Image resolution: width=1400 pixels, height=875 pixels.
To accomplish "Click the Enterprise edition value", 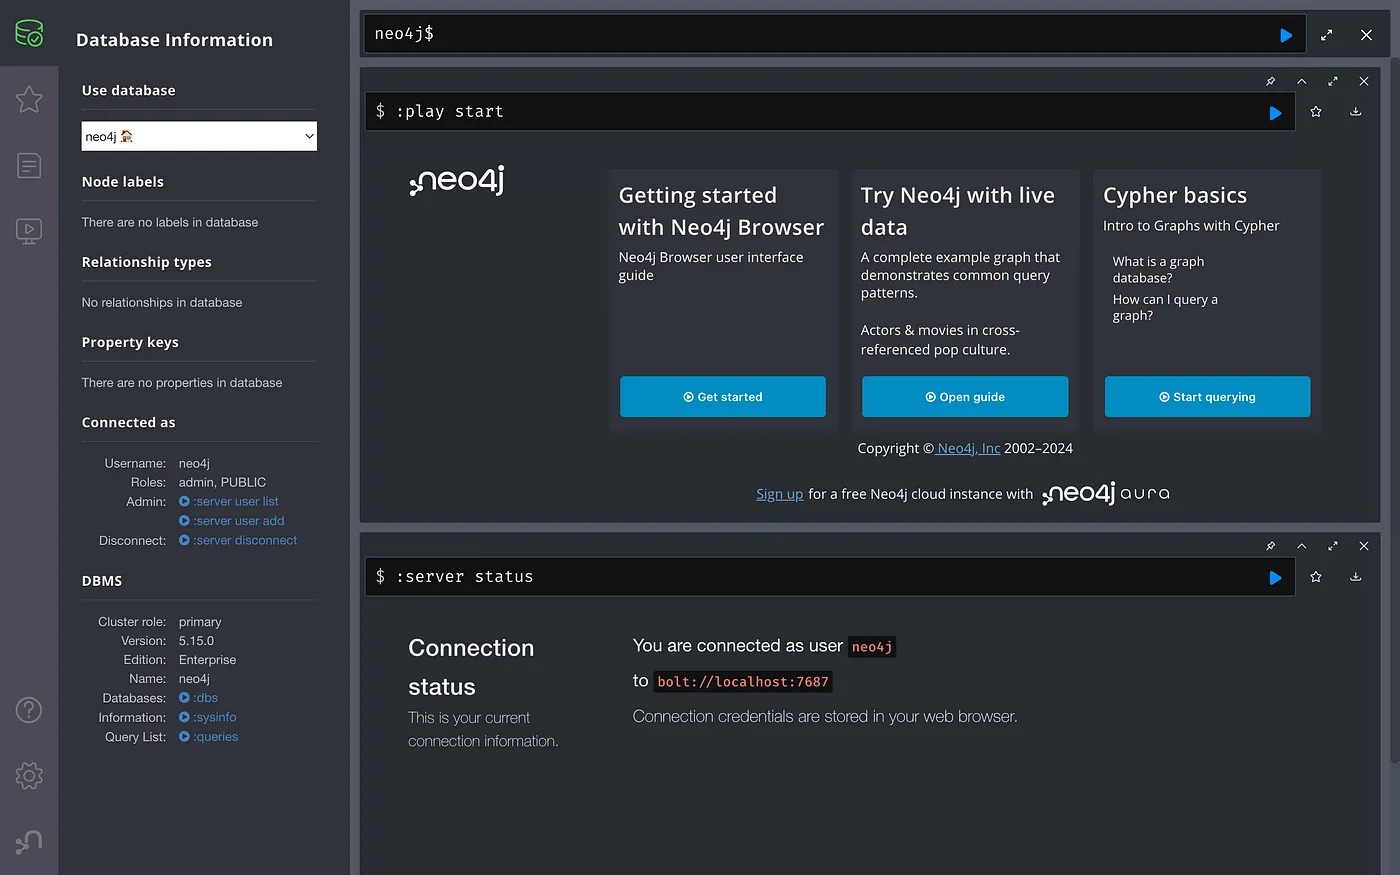I will pos(208,660).
